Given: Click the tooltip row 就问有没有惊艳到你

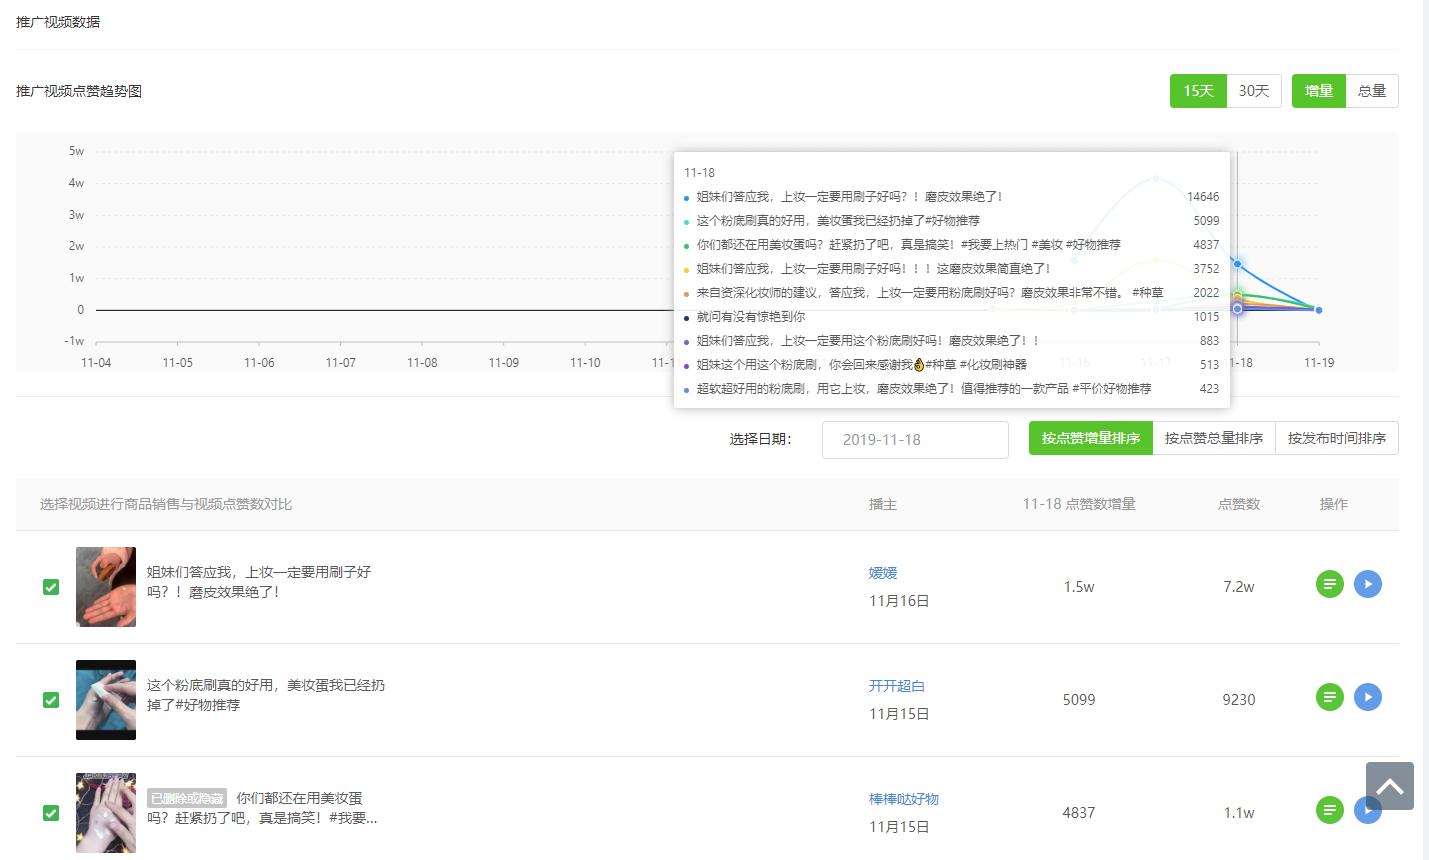Looking at the screenshot, I should tap(951, 317).
